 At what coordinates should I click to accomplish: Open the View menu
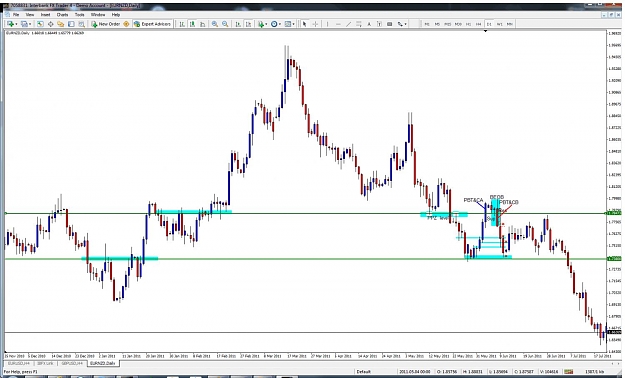(x=30, y=14)
